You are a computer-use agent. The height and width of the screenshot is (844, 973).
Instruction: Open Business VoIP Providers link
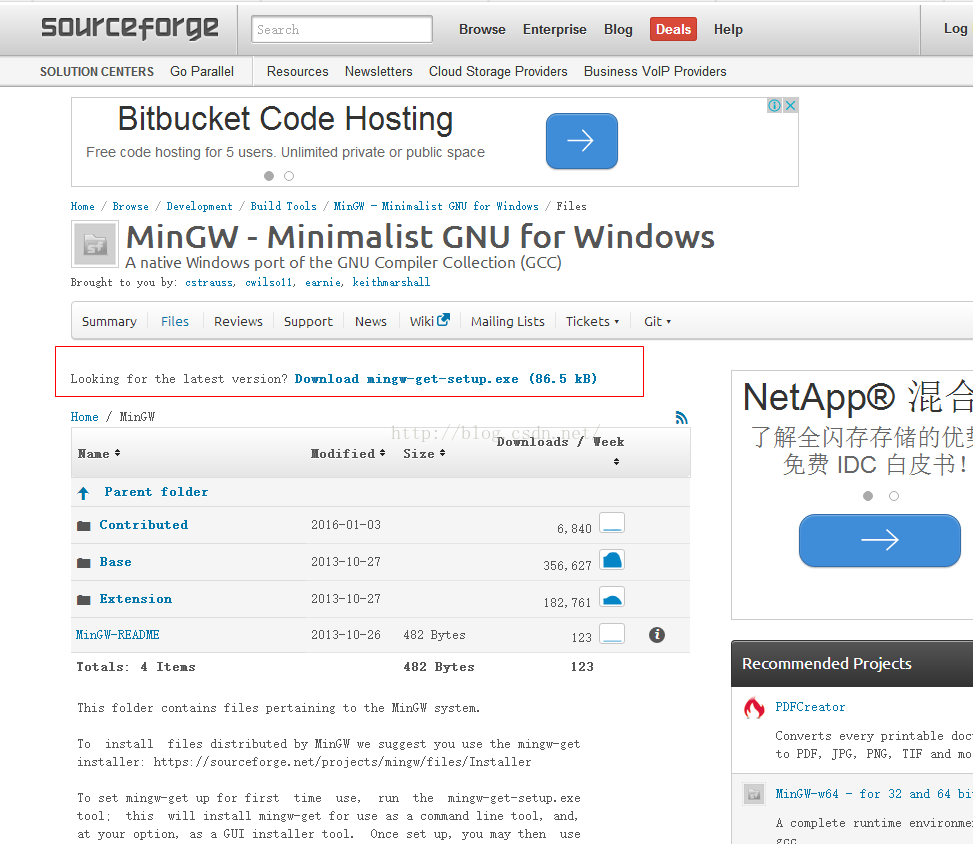point(655,71)
